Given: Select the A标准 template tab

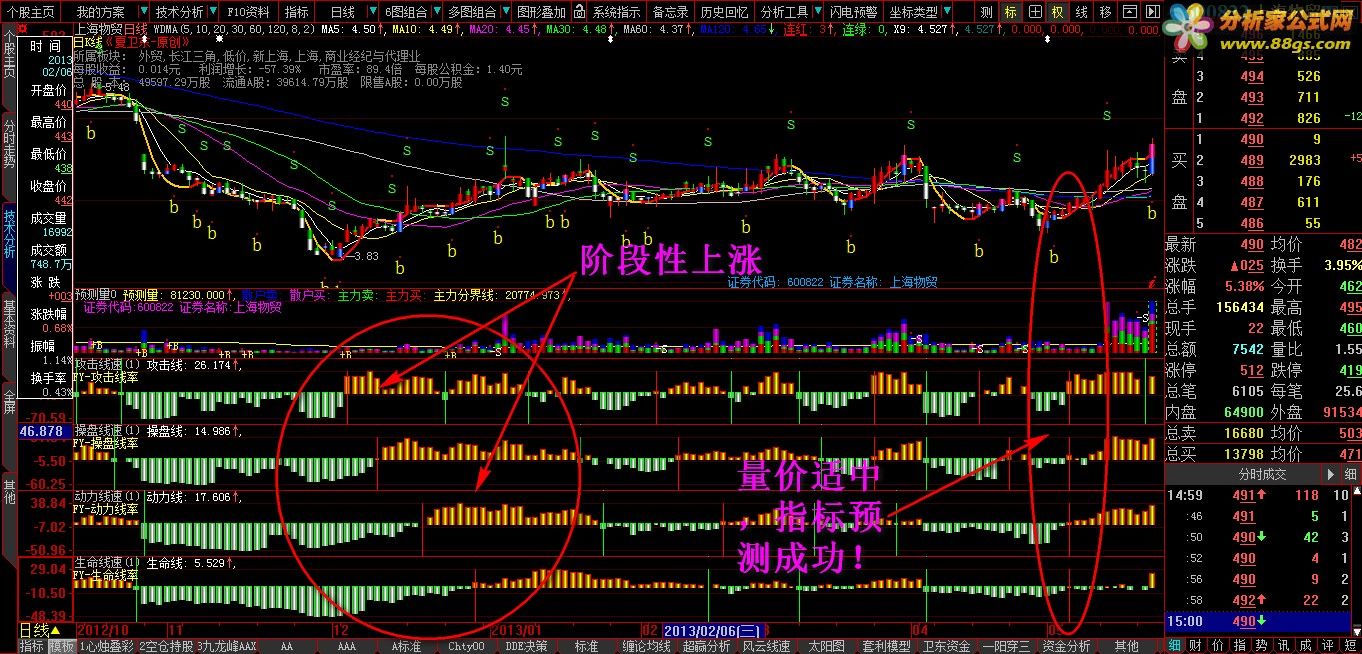Looking at the screenshot, I should (407, 646).
